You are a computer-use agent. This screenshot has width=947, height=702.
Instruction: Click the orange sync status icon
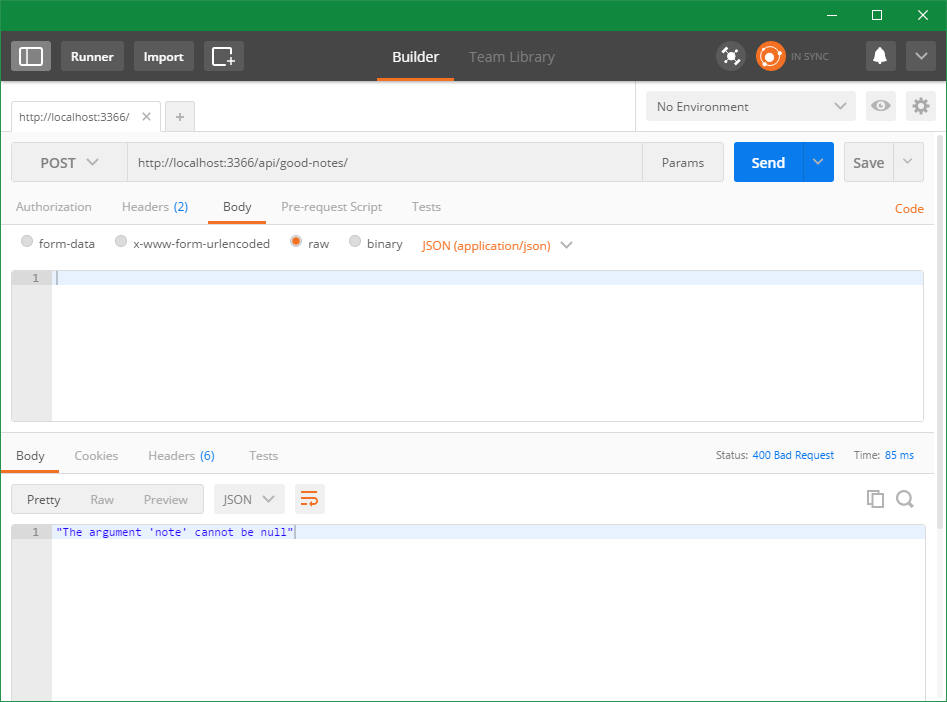(x=771, y=56)
